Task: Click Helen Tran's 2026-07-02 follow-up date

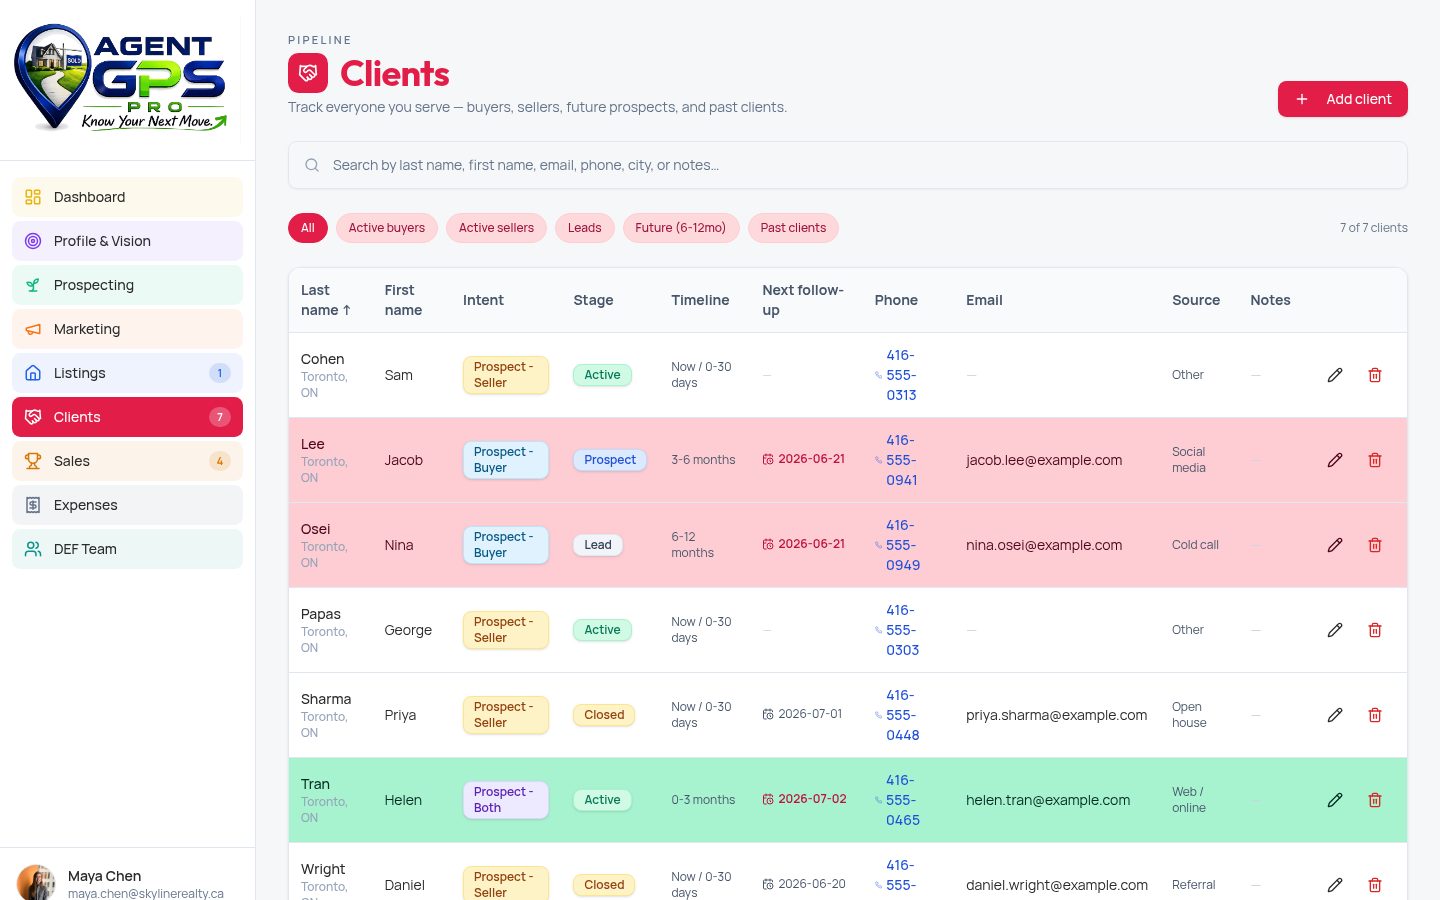Action: pyautogui.click(x=804, y=799)
